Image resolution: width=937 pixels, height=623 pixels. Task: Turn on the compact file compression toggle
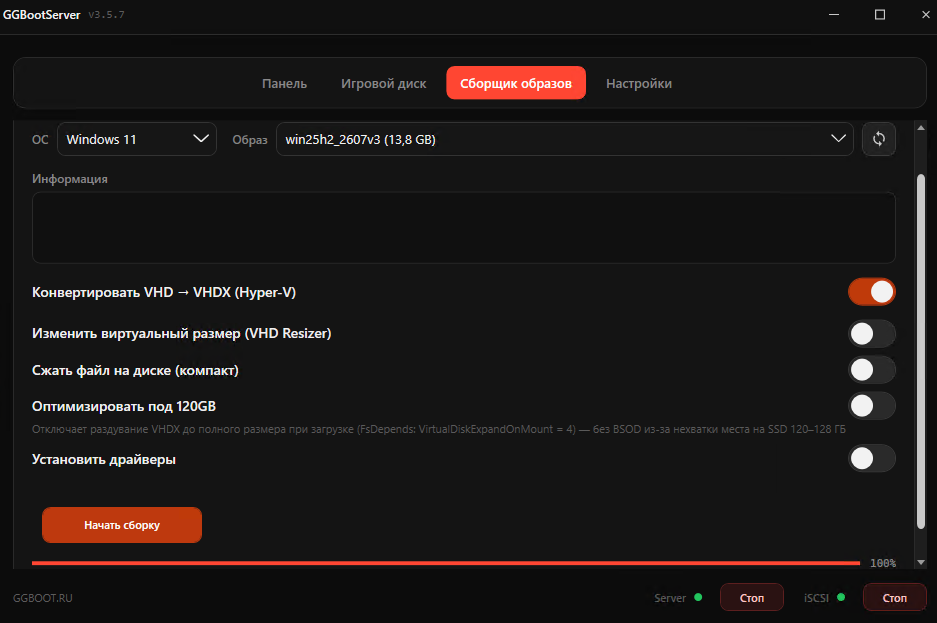871,370
